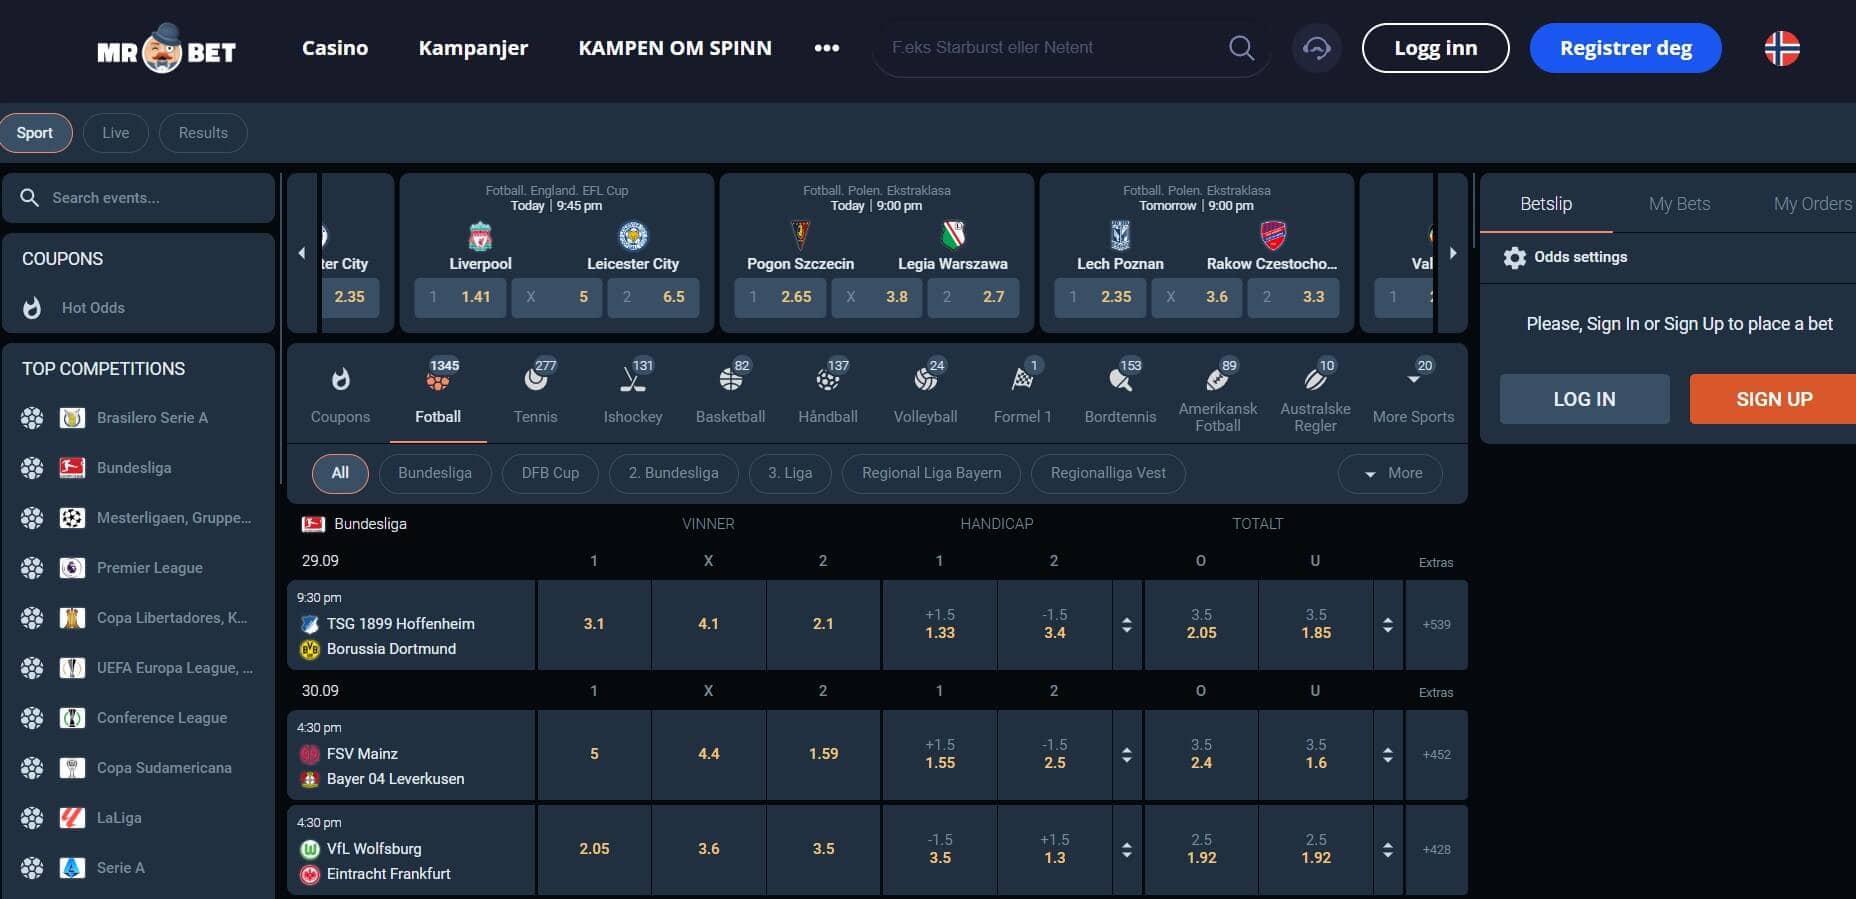Select the Formel 1 sport icon
The height and width of the screenshot is (899, 1856).
pyautogui.click(x=1023, y=378)
